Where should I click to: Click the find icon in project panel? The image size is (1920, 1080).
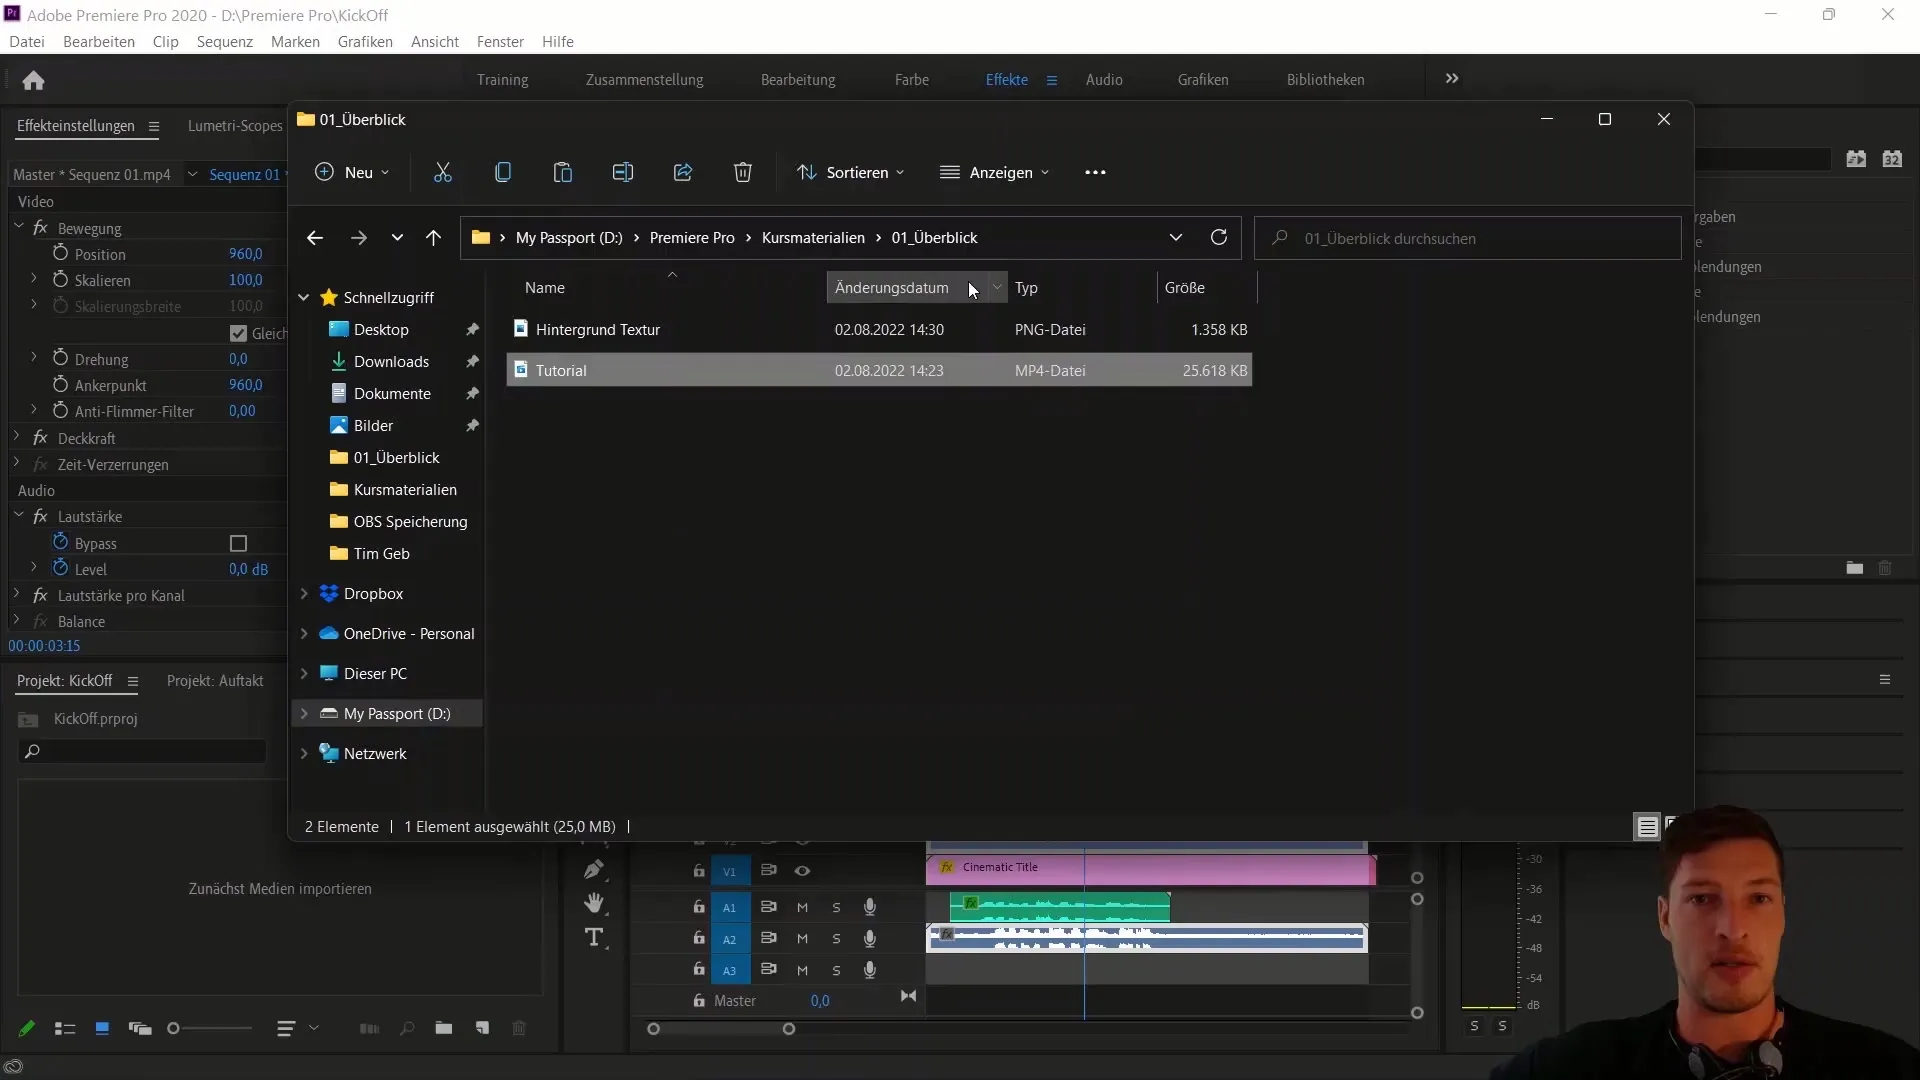pos(407,1028)
